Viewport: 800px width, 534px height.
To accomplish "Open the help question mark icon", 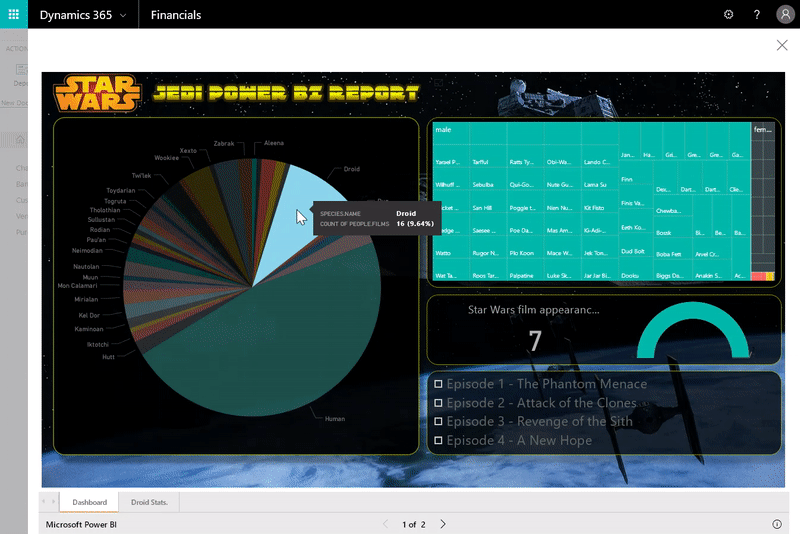I will tap(757, 14).
